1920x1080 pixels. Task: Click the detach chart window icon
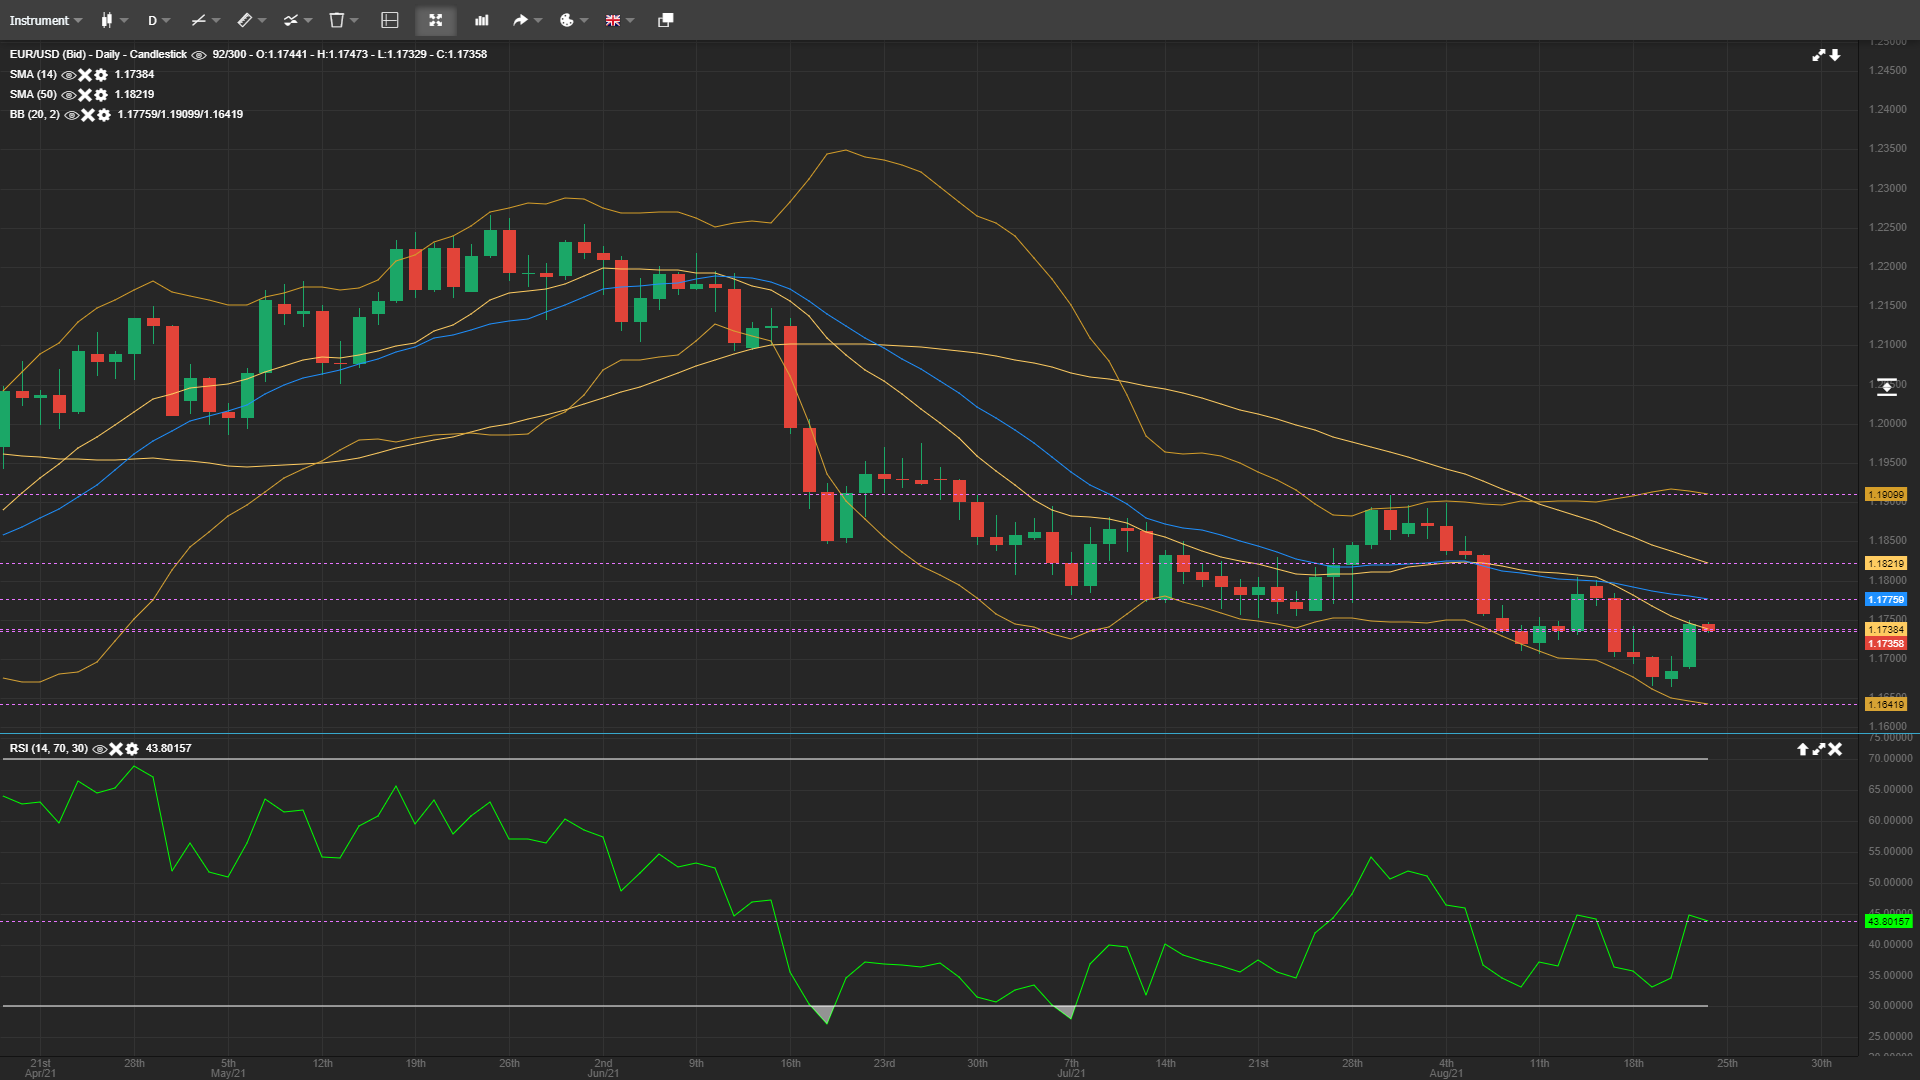[x=665, y=20]
